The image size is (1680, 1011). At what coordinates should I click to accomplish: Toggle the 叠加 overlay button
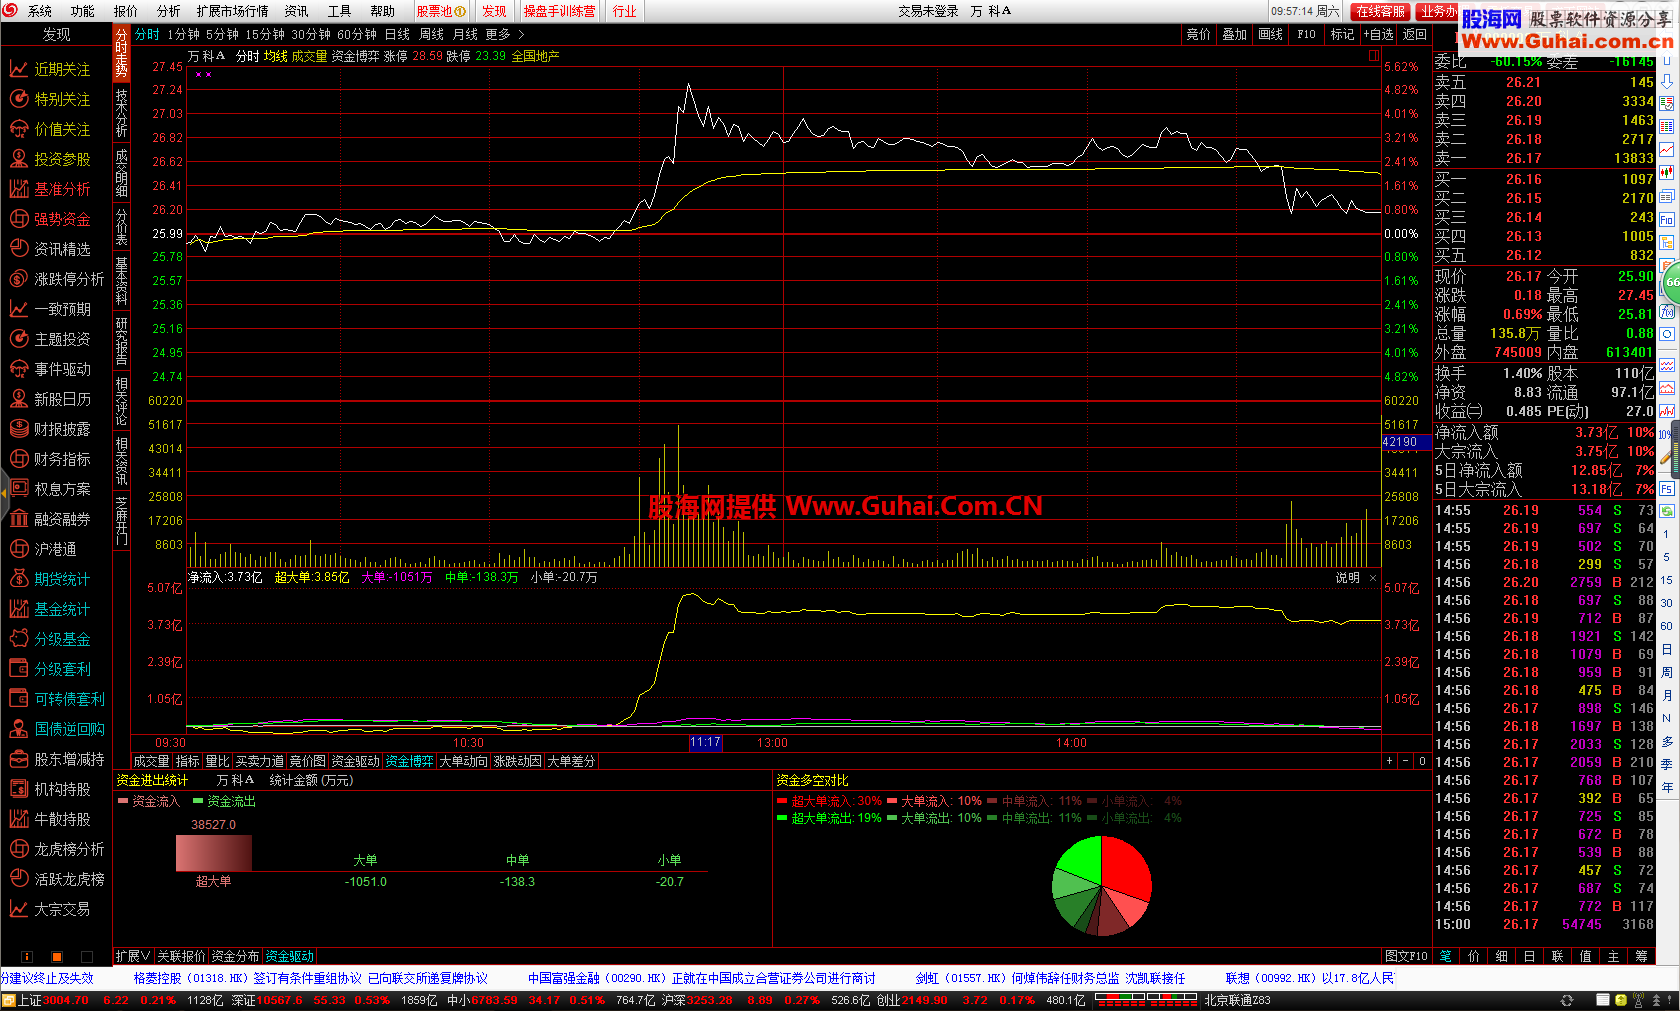(x=1235, y=34)
